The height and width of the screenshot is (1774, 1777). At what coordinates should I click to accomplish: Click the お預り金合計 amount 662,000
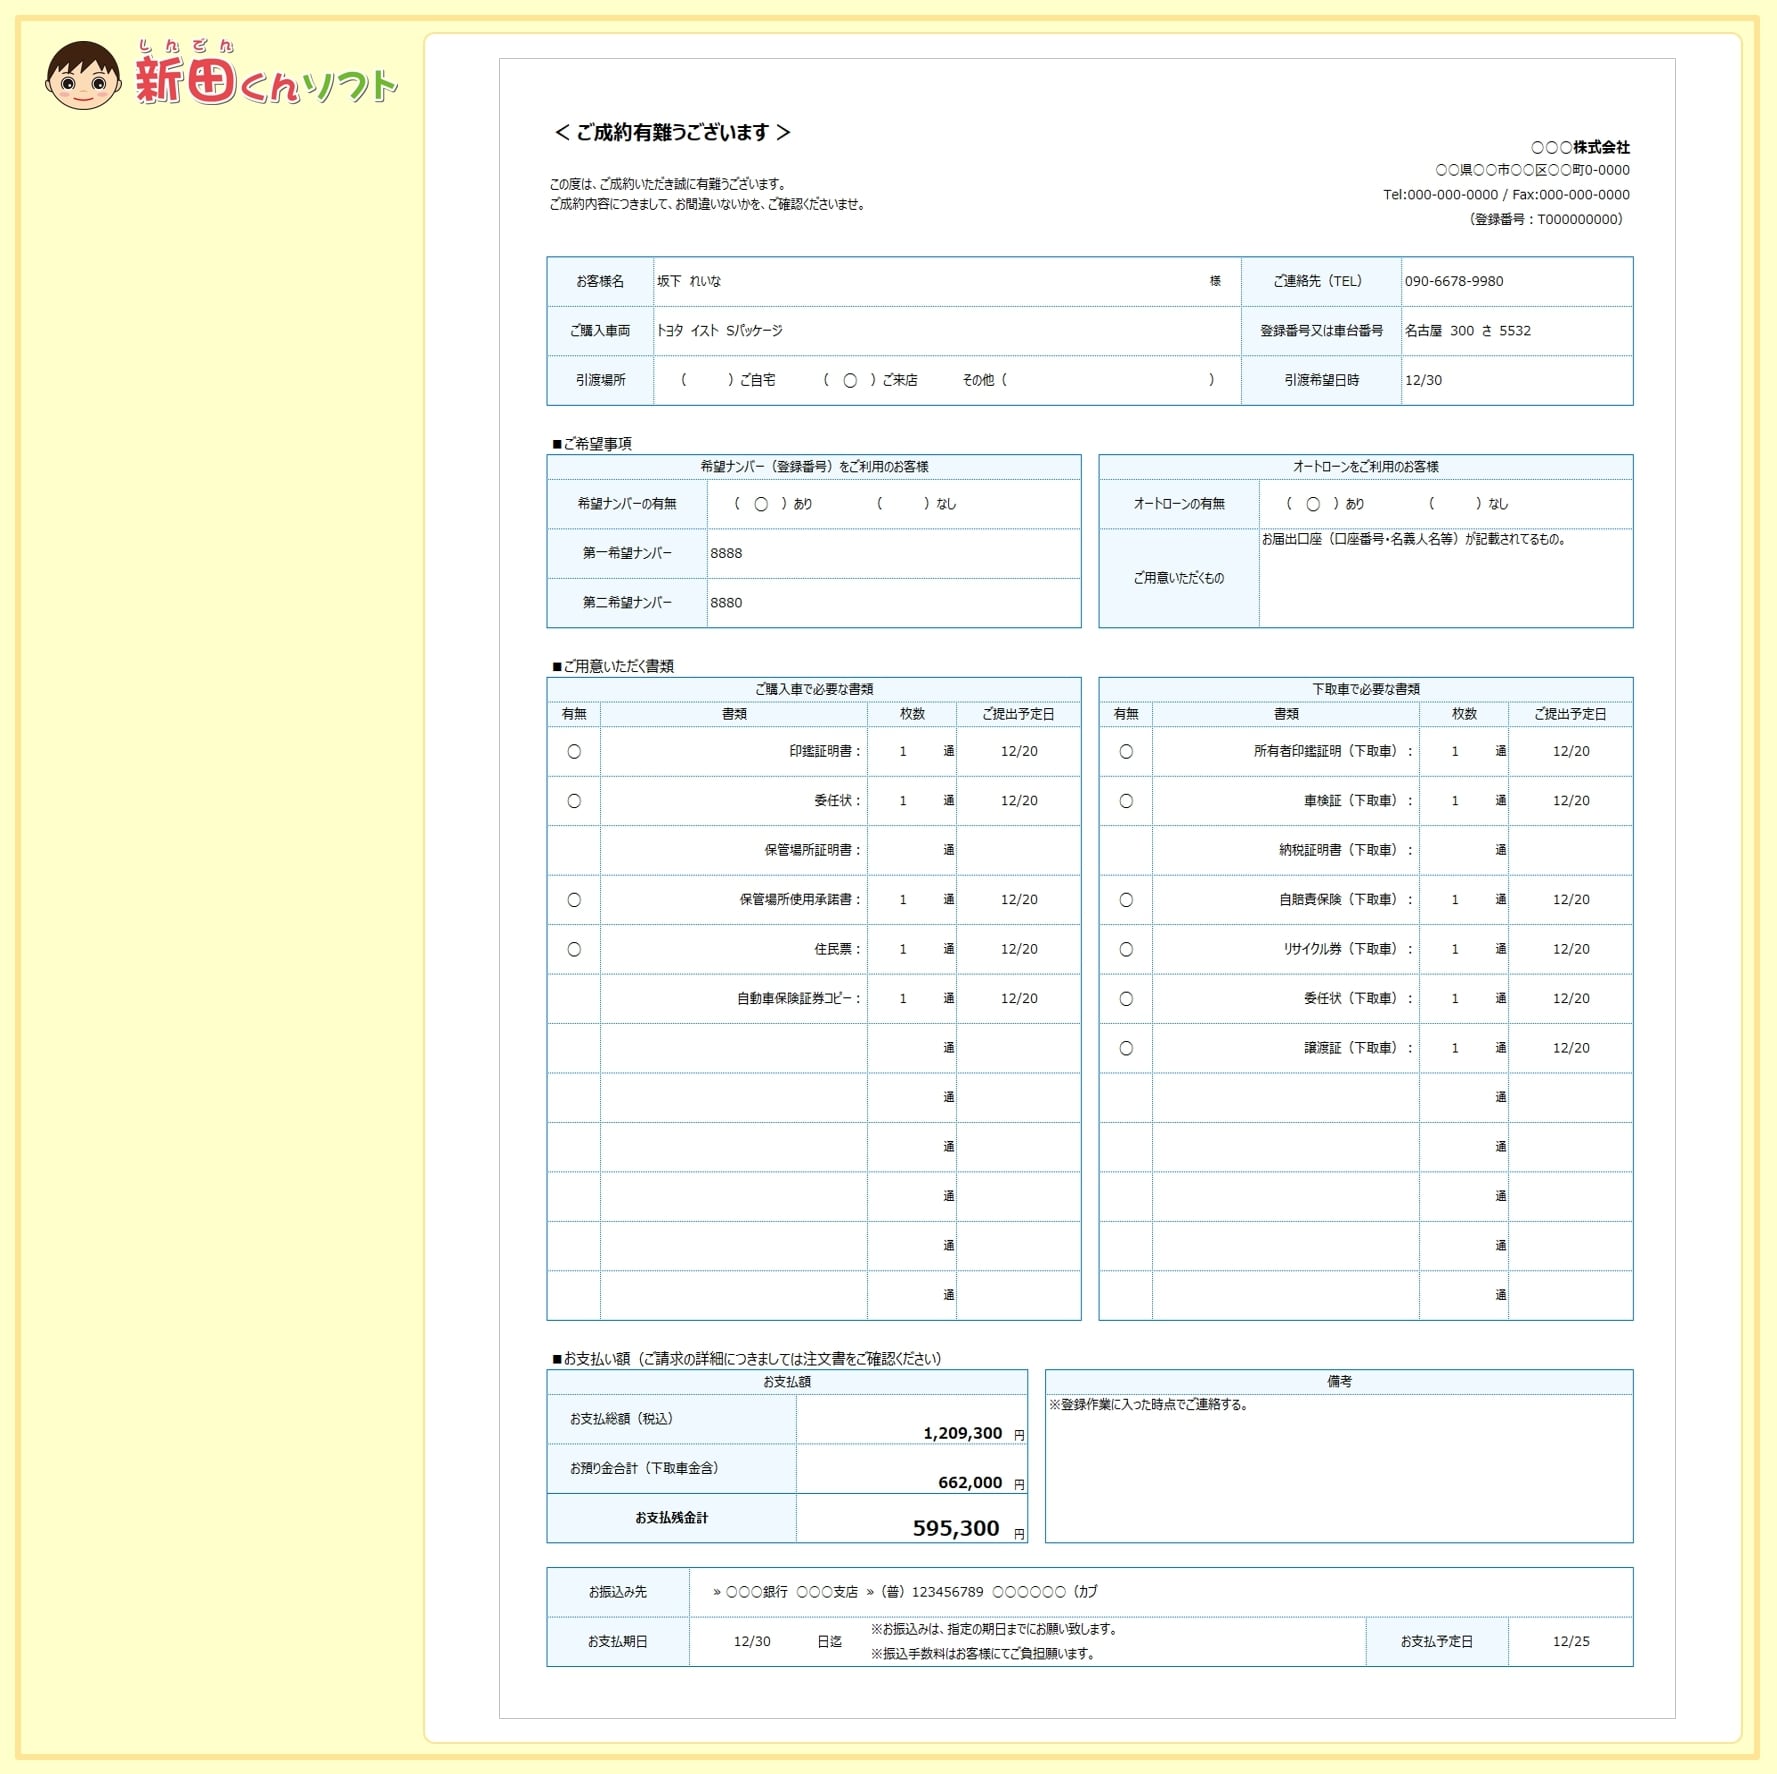(x=970, y=1483)
